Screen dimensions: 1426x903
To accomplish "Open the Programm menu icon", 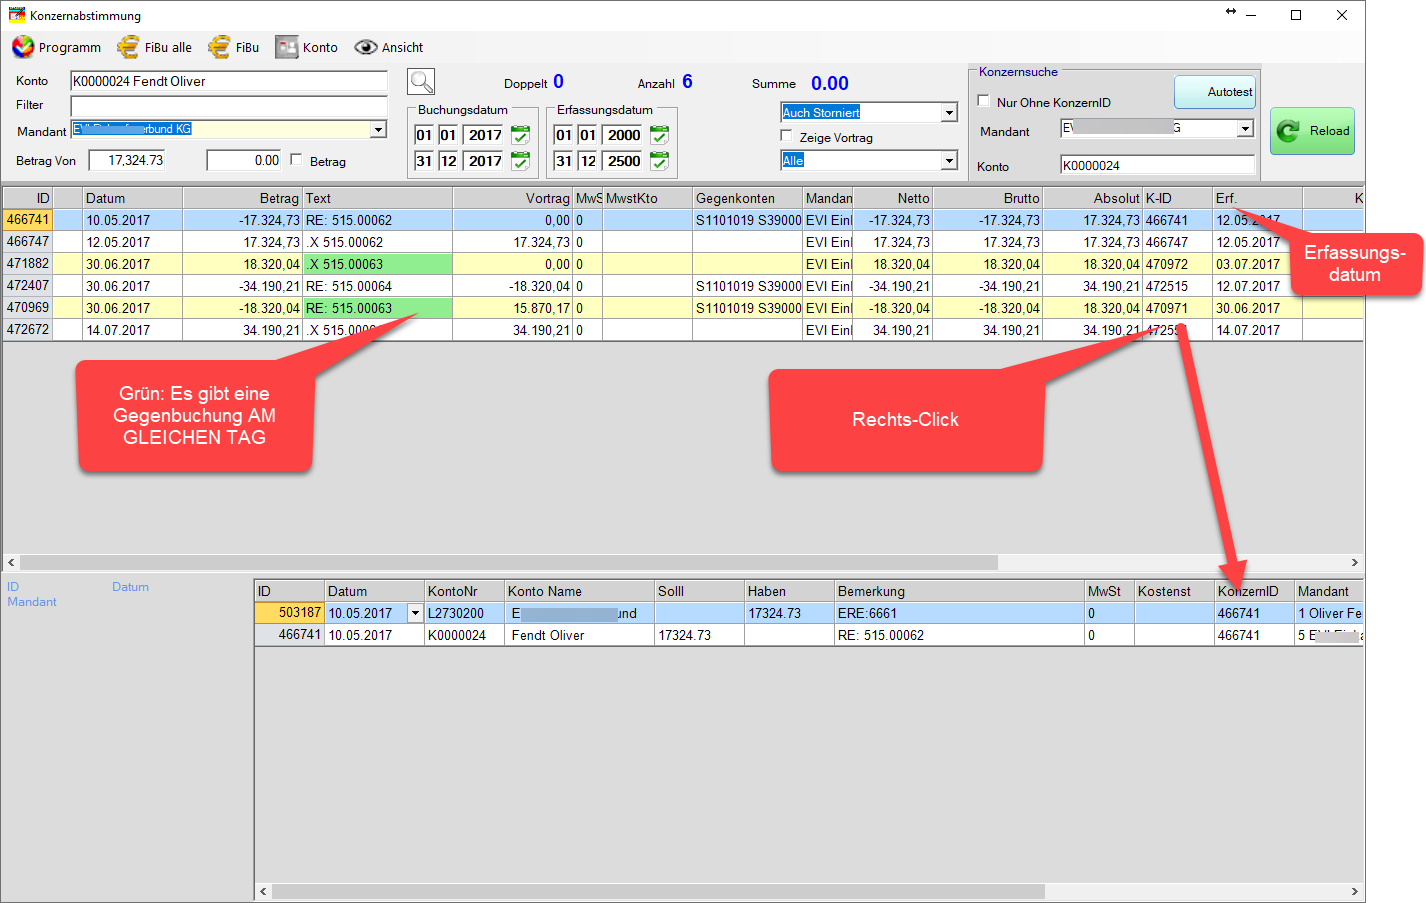I will pos(23,47).
